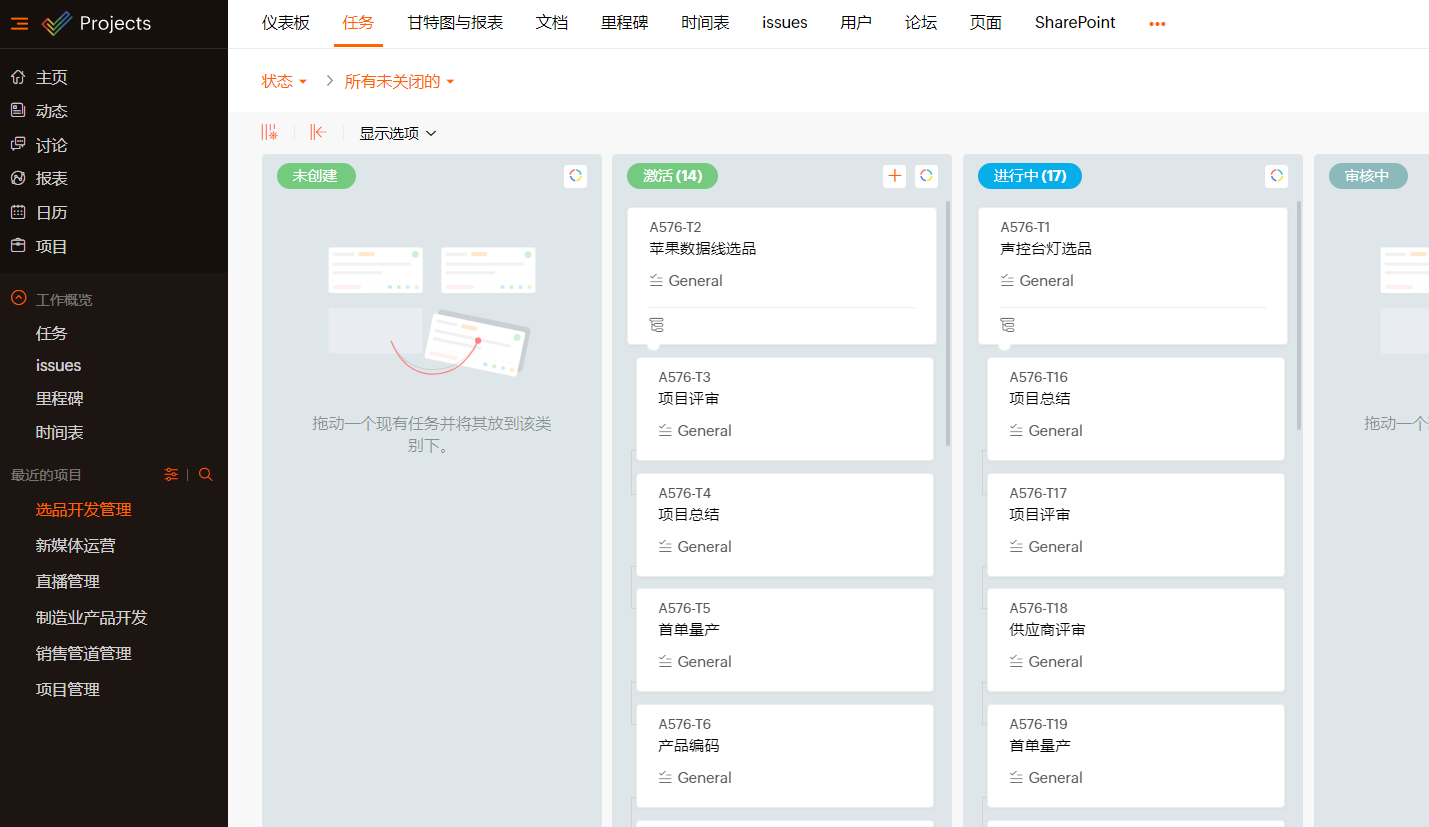Click the column customization icon in the toolbar
This screenshot has height=827, width=1429.
coord(269,132)
